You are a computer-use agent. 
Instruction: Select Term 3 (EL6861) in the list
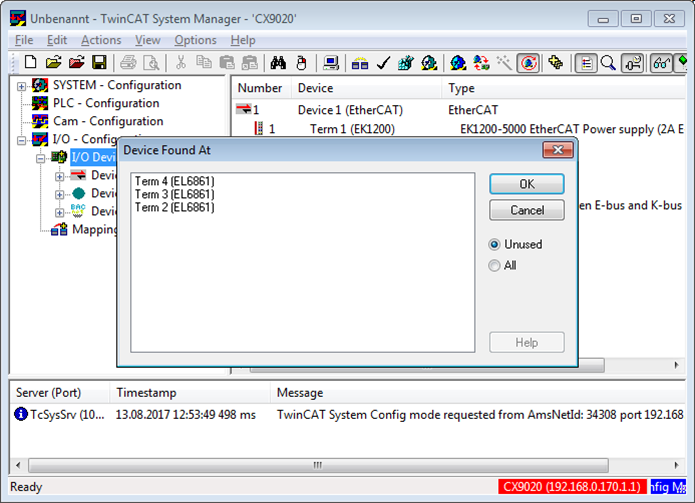[x=174, y=194]
